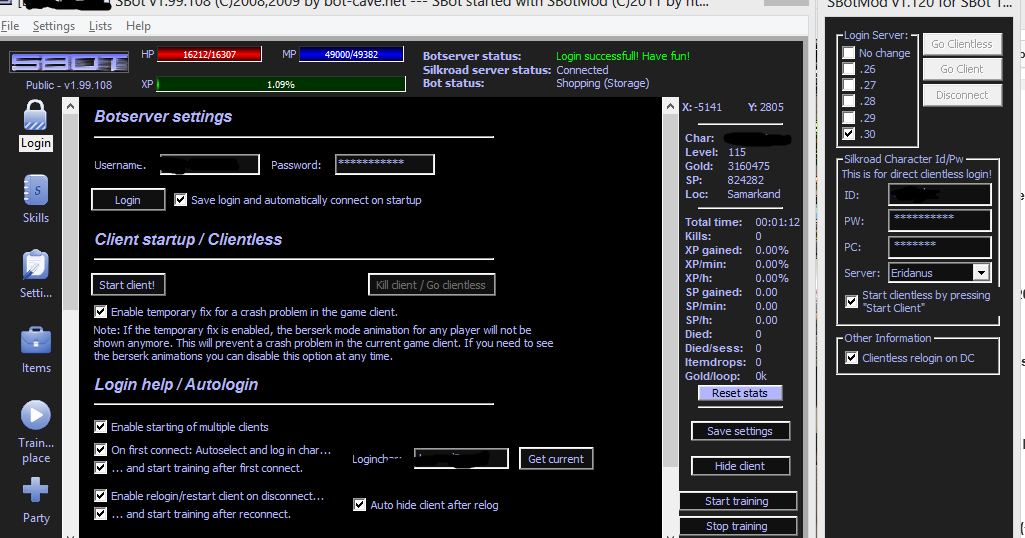Open the Login section padlock icon

pos(35,116)
